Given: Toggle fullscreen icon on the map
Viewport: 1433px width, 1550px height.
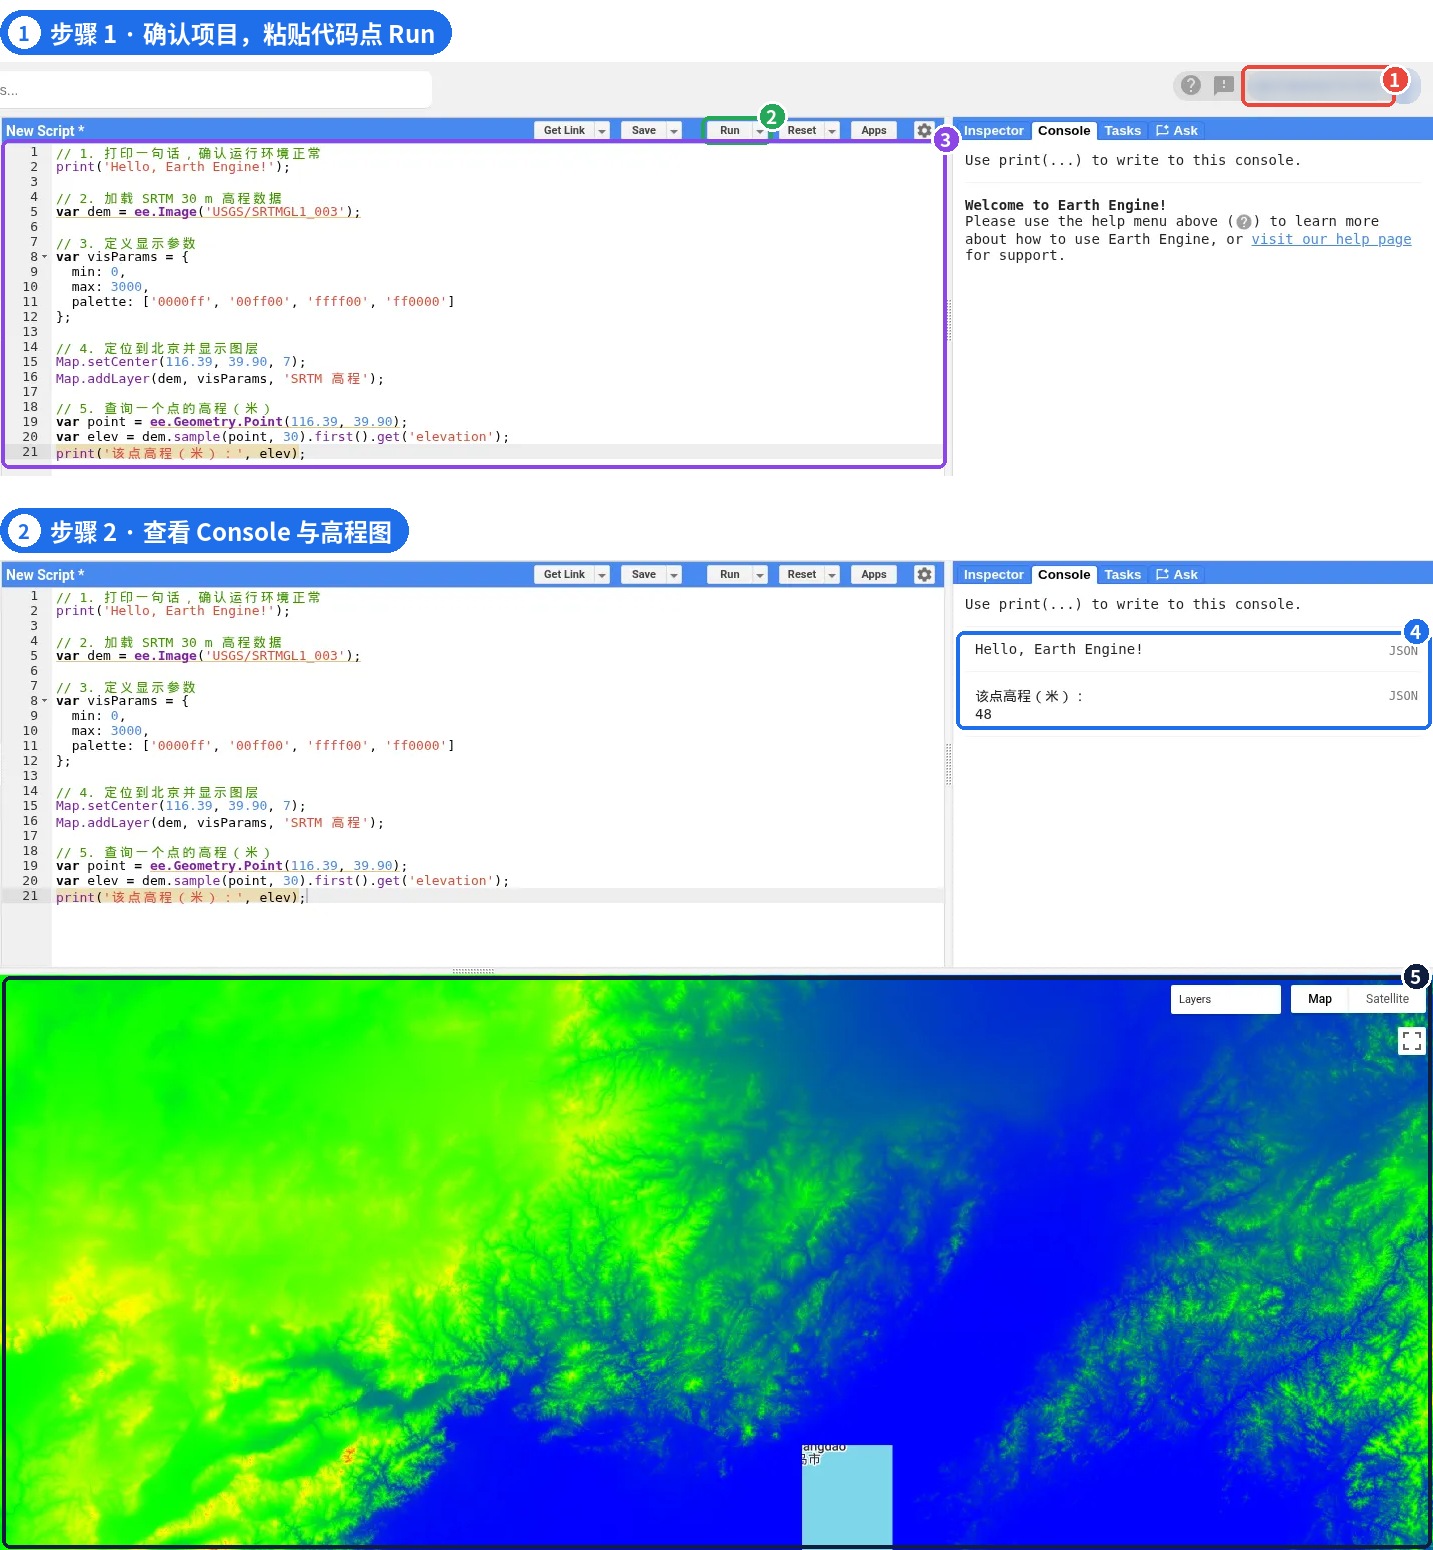Looking at the screenshot, I should click(x=1411, y=1040).
